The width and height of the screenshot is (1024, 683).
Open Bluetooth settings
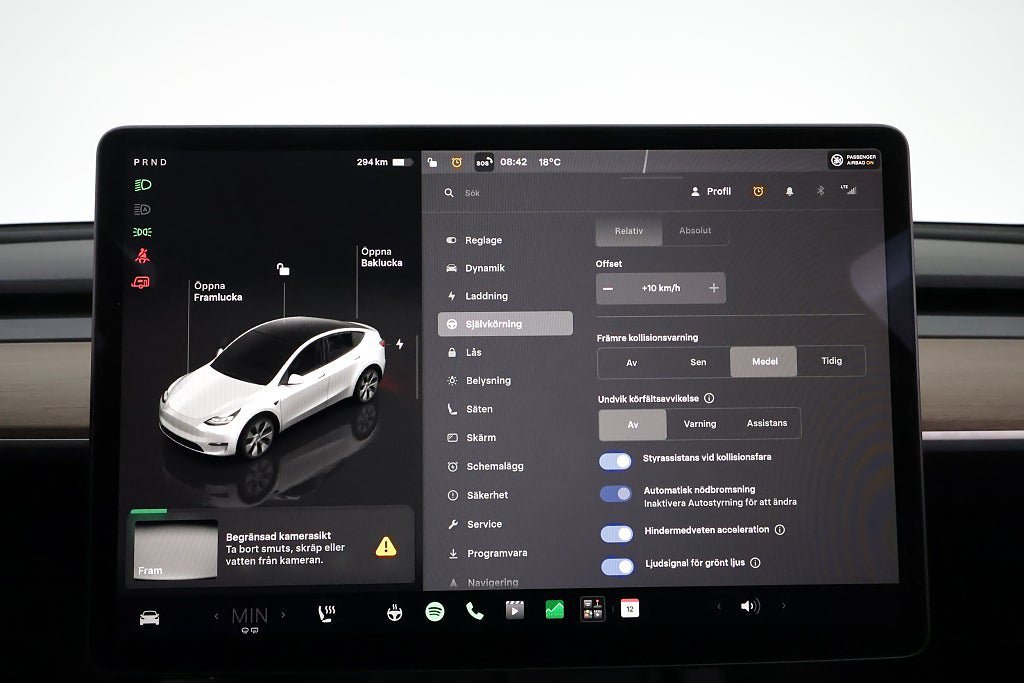(x=821, y=191)
